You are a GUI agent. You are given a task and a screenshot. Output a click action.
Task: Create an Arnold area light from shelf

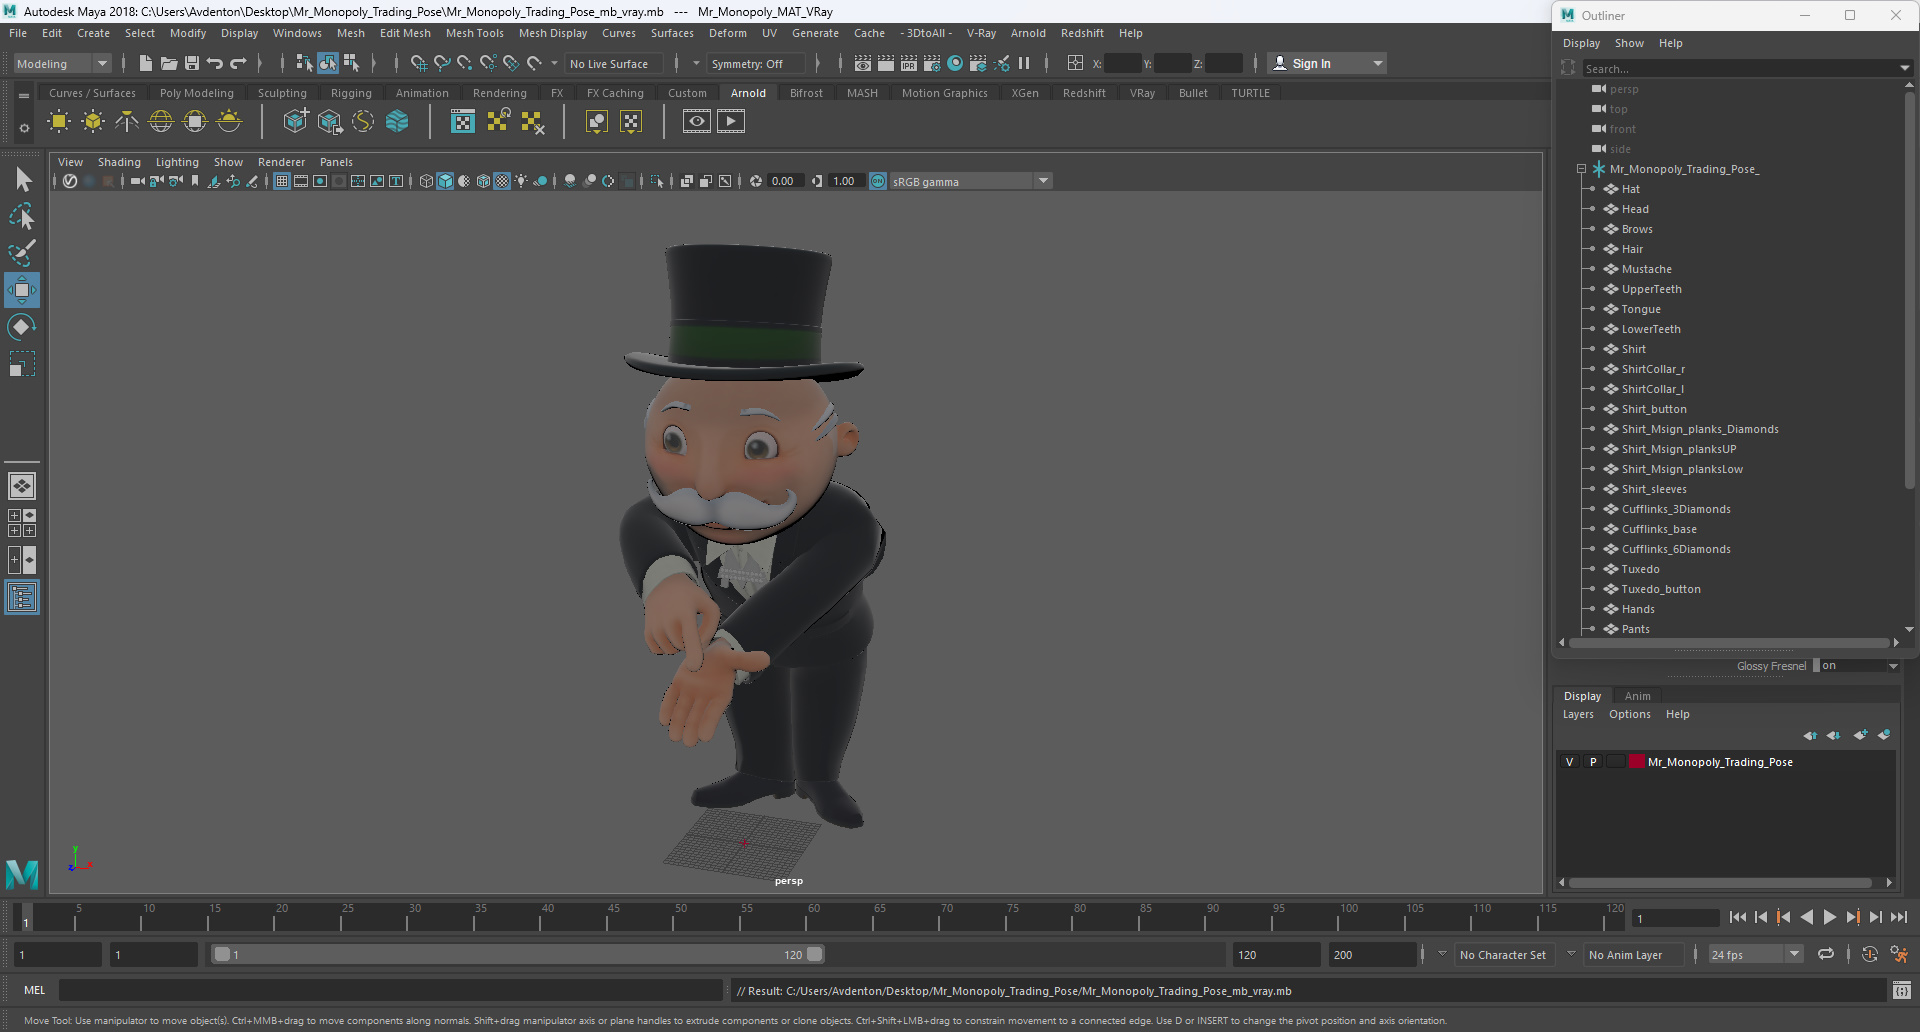pos(59,122)
